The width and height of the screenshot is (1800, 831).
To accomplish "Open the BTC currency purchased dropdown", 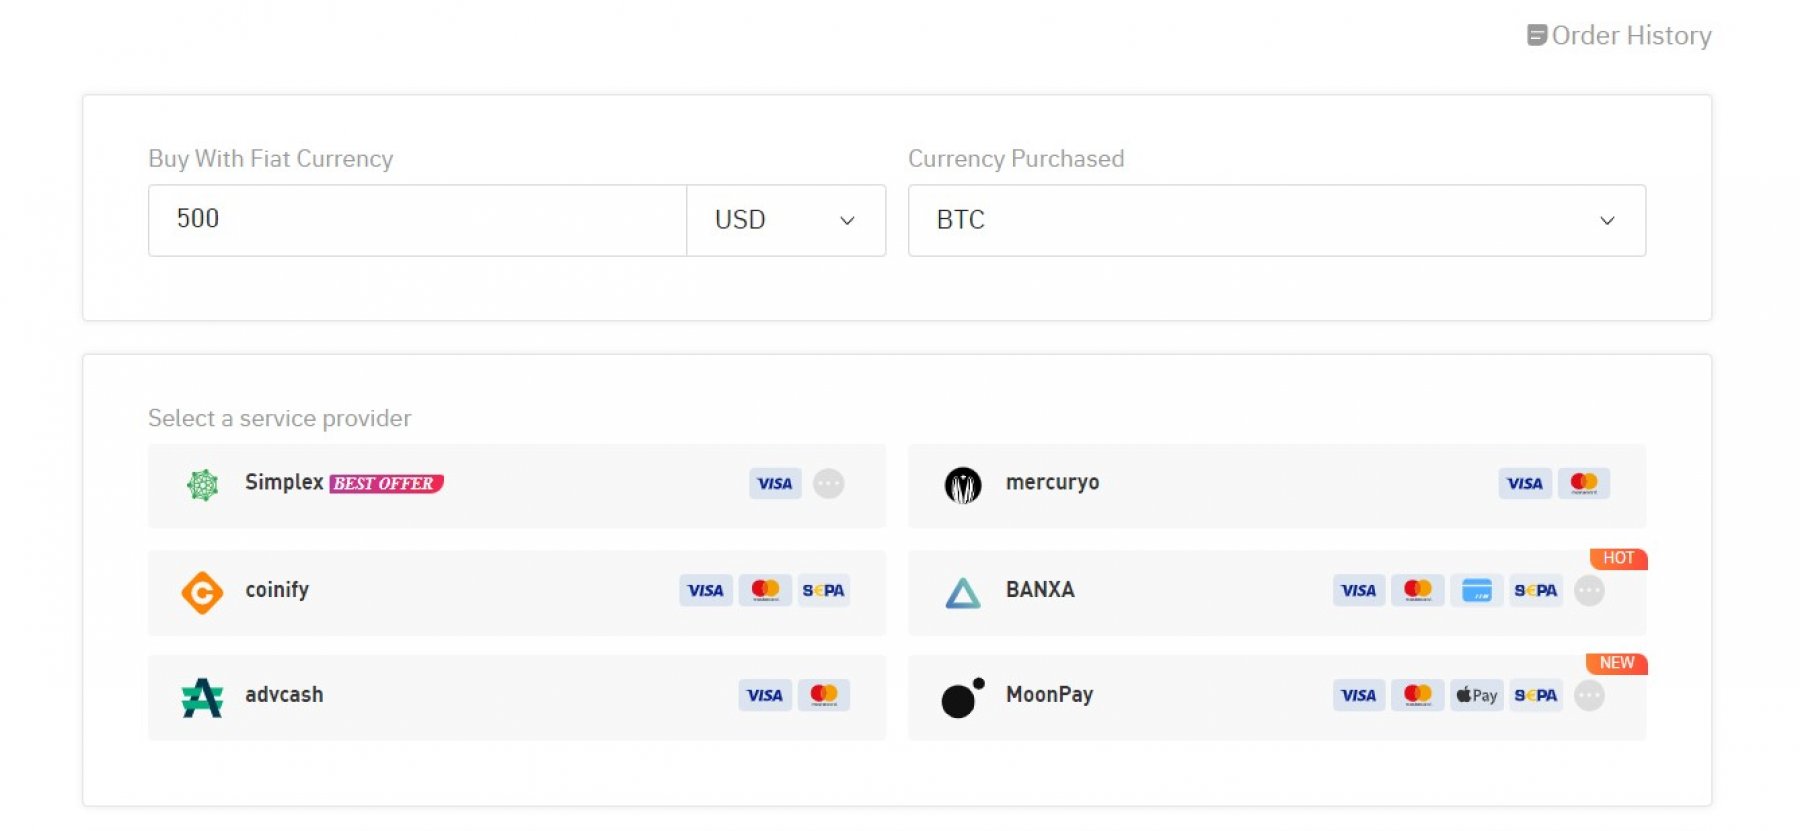I will pyautogui.click(x=1276, y=220).
